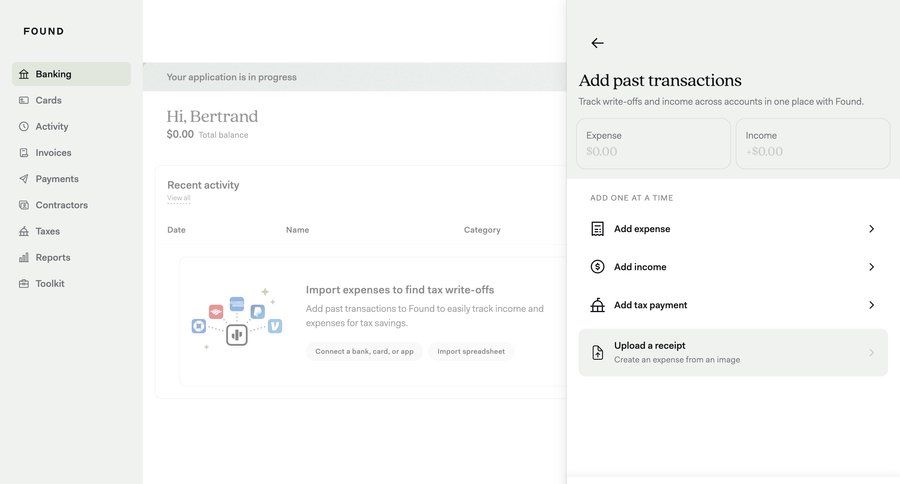The width and height of the screenshot is (900, 484).
Task: Expand the Add expense chevron
Action: tap(871, 229)
